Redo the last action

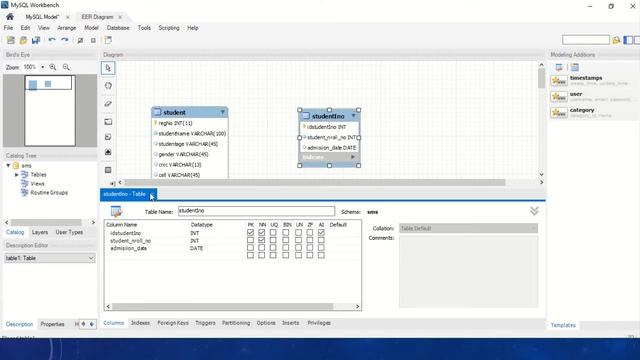[x=64, y=40]
